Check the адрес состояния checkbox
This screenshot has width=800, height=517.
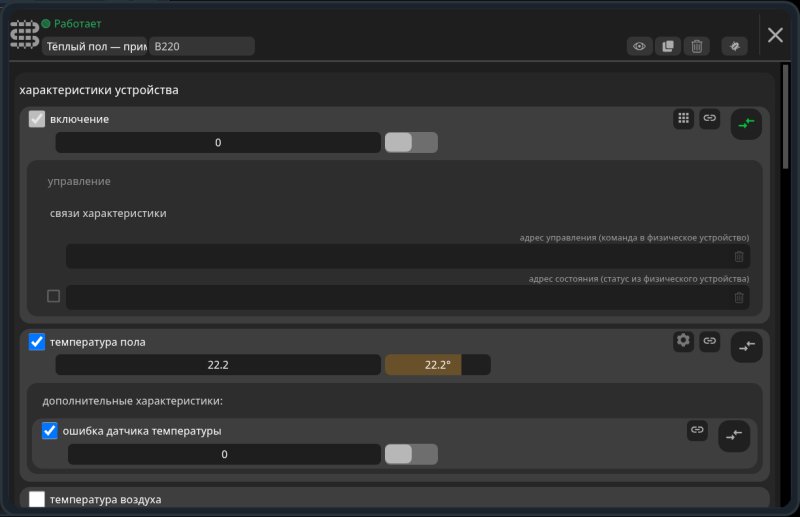click(x=54, y=296)
